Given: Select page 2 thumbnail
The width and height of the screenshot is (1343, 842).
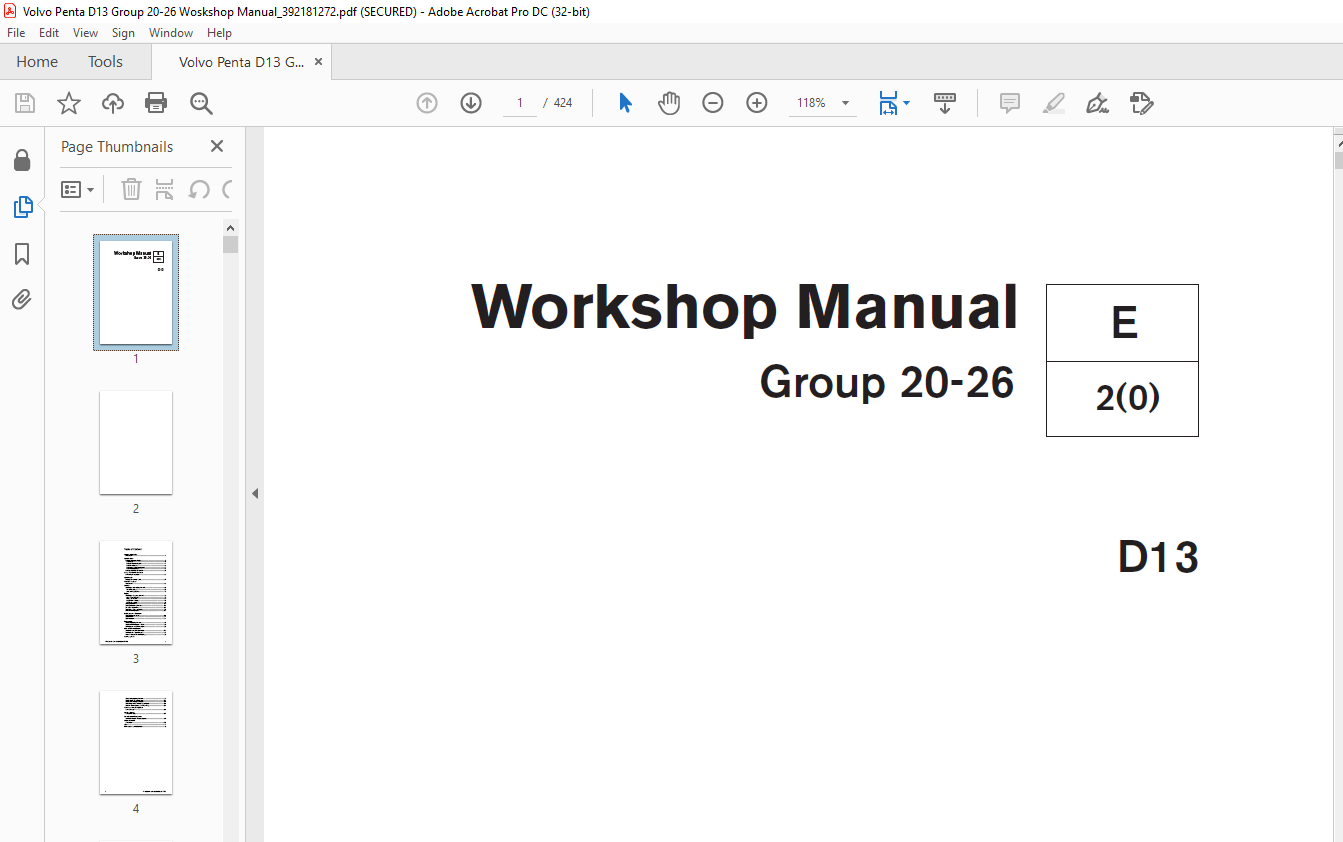Looking at the screenshot, I should (136, 442).
